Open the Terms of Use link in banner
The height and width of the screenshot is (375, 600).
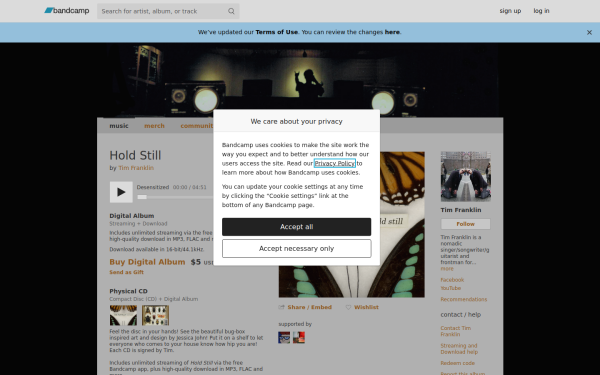[x=277, y=32]
